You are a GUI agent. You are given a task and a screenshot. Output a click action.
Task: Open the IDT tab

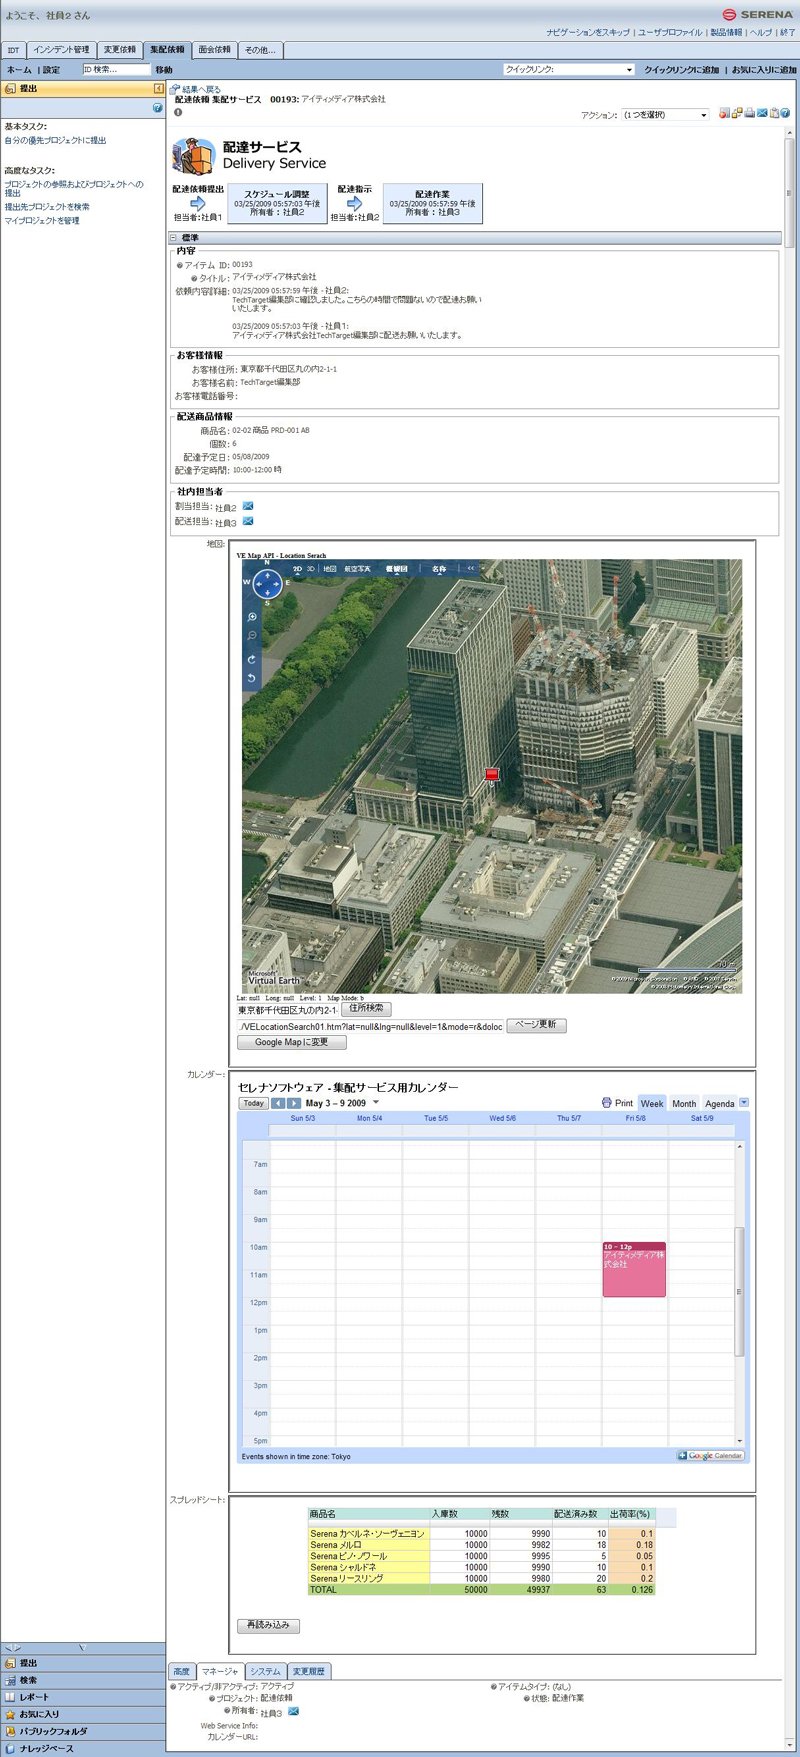[13, 50]
